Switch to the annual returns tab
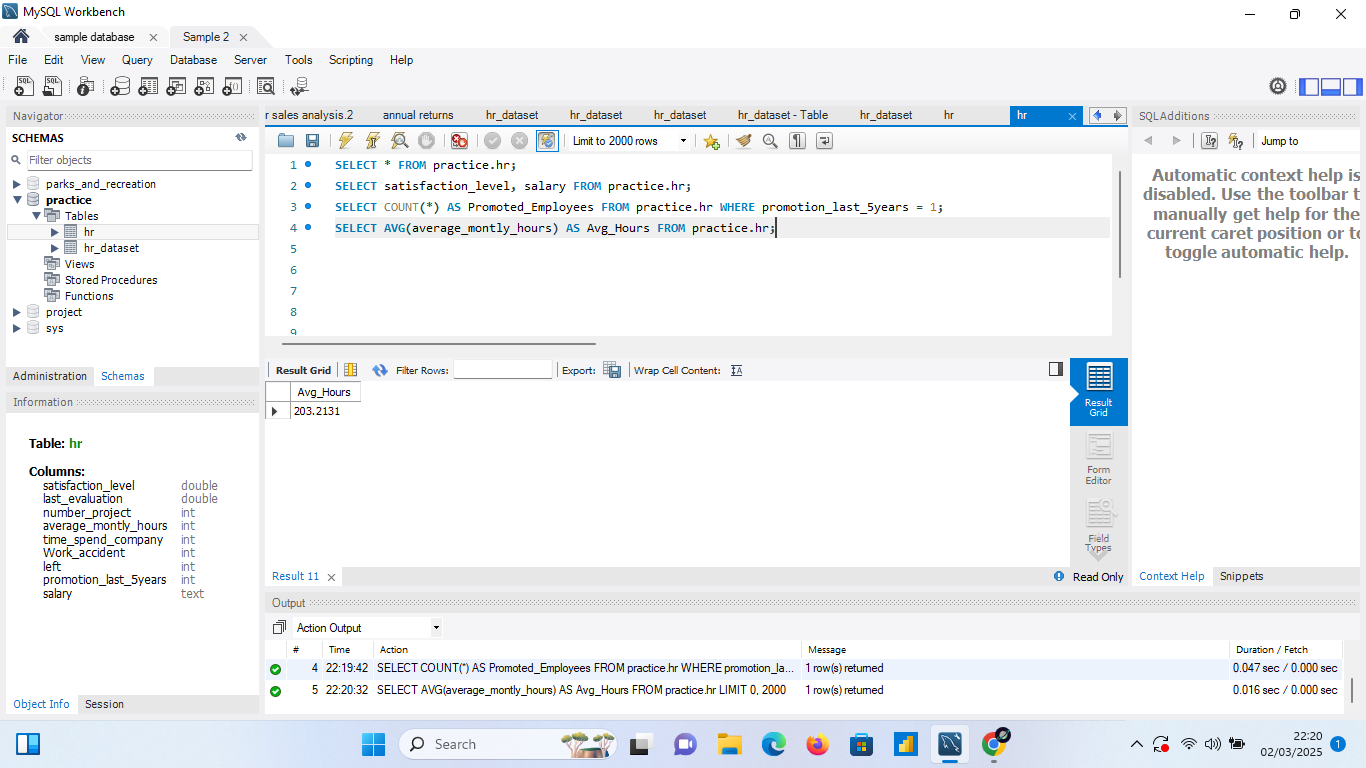1366x768 pixels. pos(418,115)
